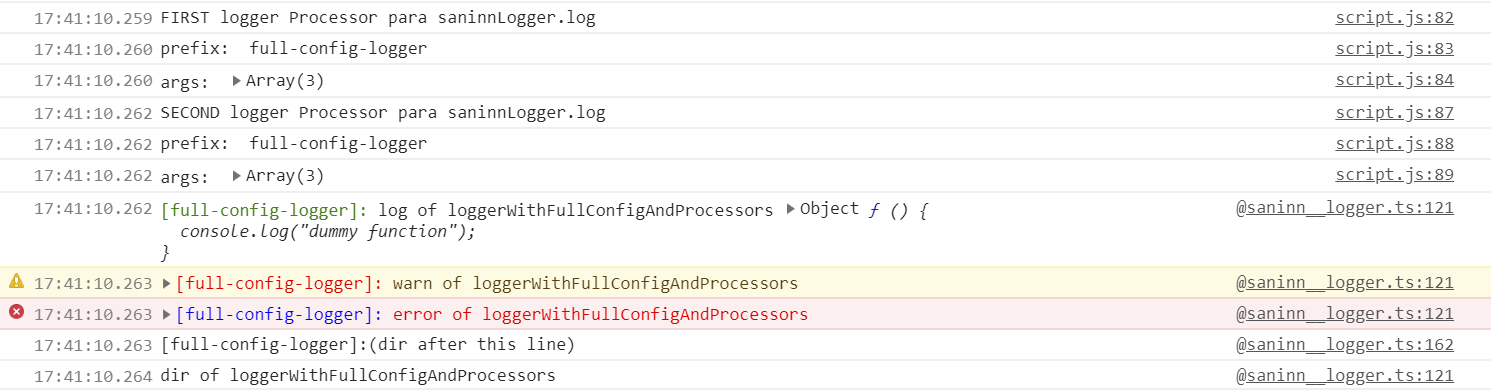The width and height of the screenshot is (1491, 391).
Task: Open source link on the warn row
Action: point(1345,283)
